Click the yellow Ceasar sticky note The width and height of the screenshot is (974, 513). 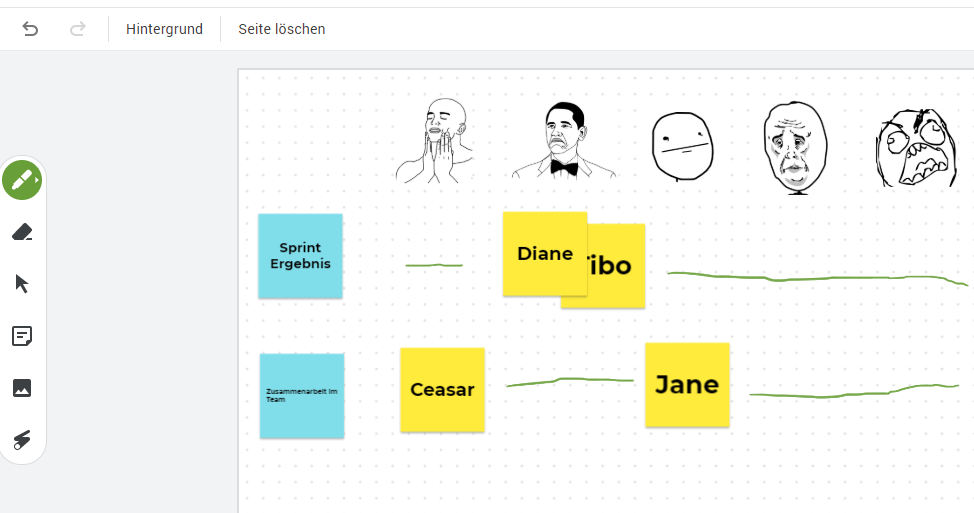(442, 389)
